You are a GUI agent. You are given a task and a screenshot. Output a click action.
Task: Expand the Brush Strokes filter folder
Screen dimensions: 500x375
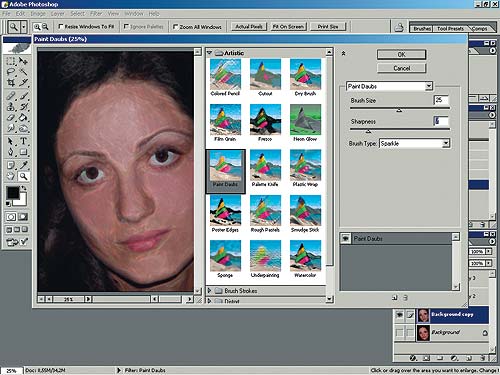[x=210, y=291]
